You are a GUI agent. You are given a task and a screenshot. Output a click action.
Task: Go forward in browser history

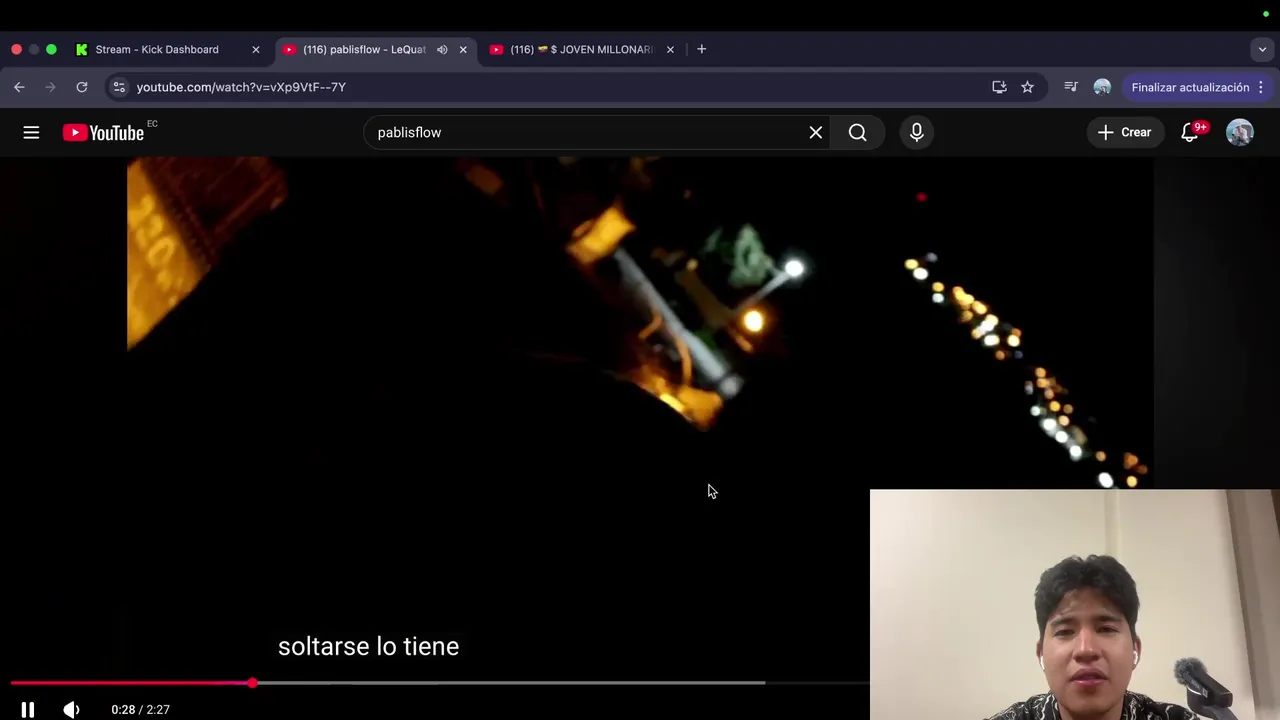[x=50, y=87]
